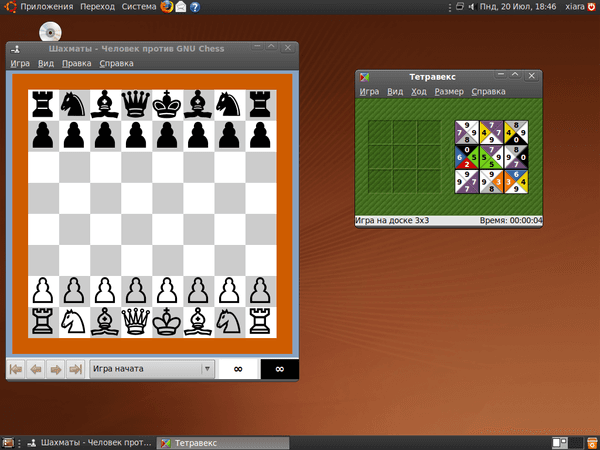Click the black queen on d8
600x450 pixels.
(136, 105)
